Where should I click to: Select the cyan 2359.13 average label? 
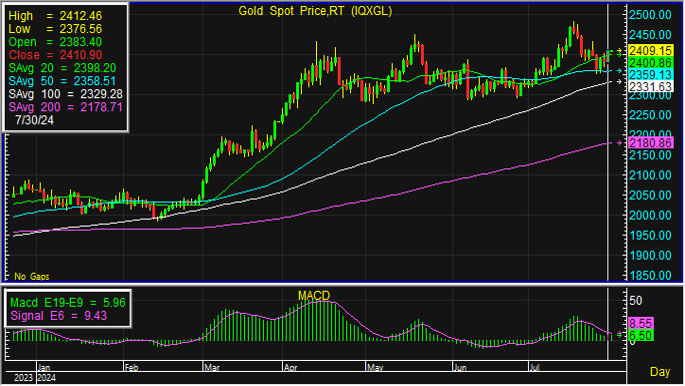tap(650, 75)
